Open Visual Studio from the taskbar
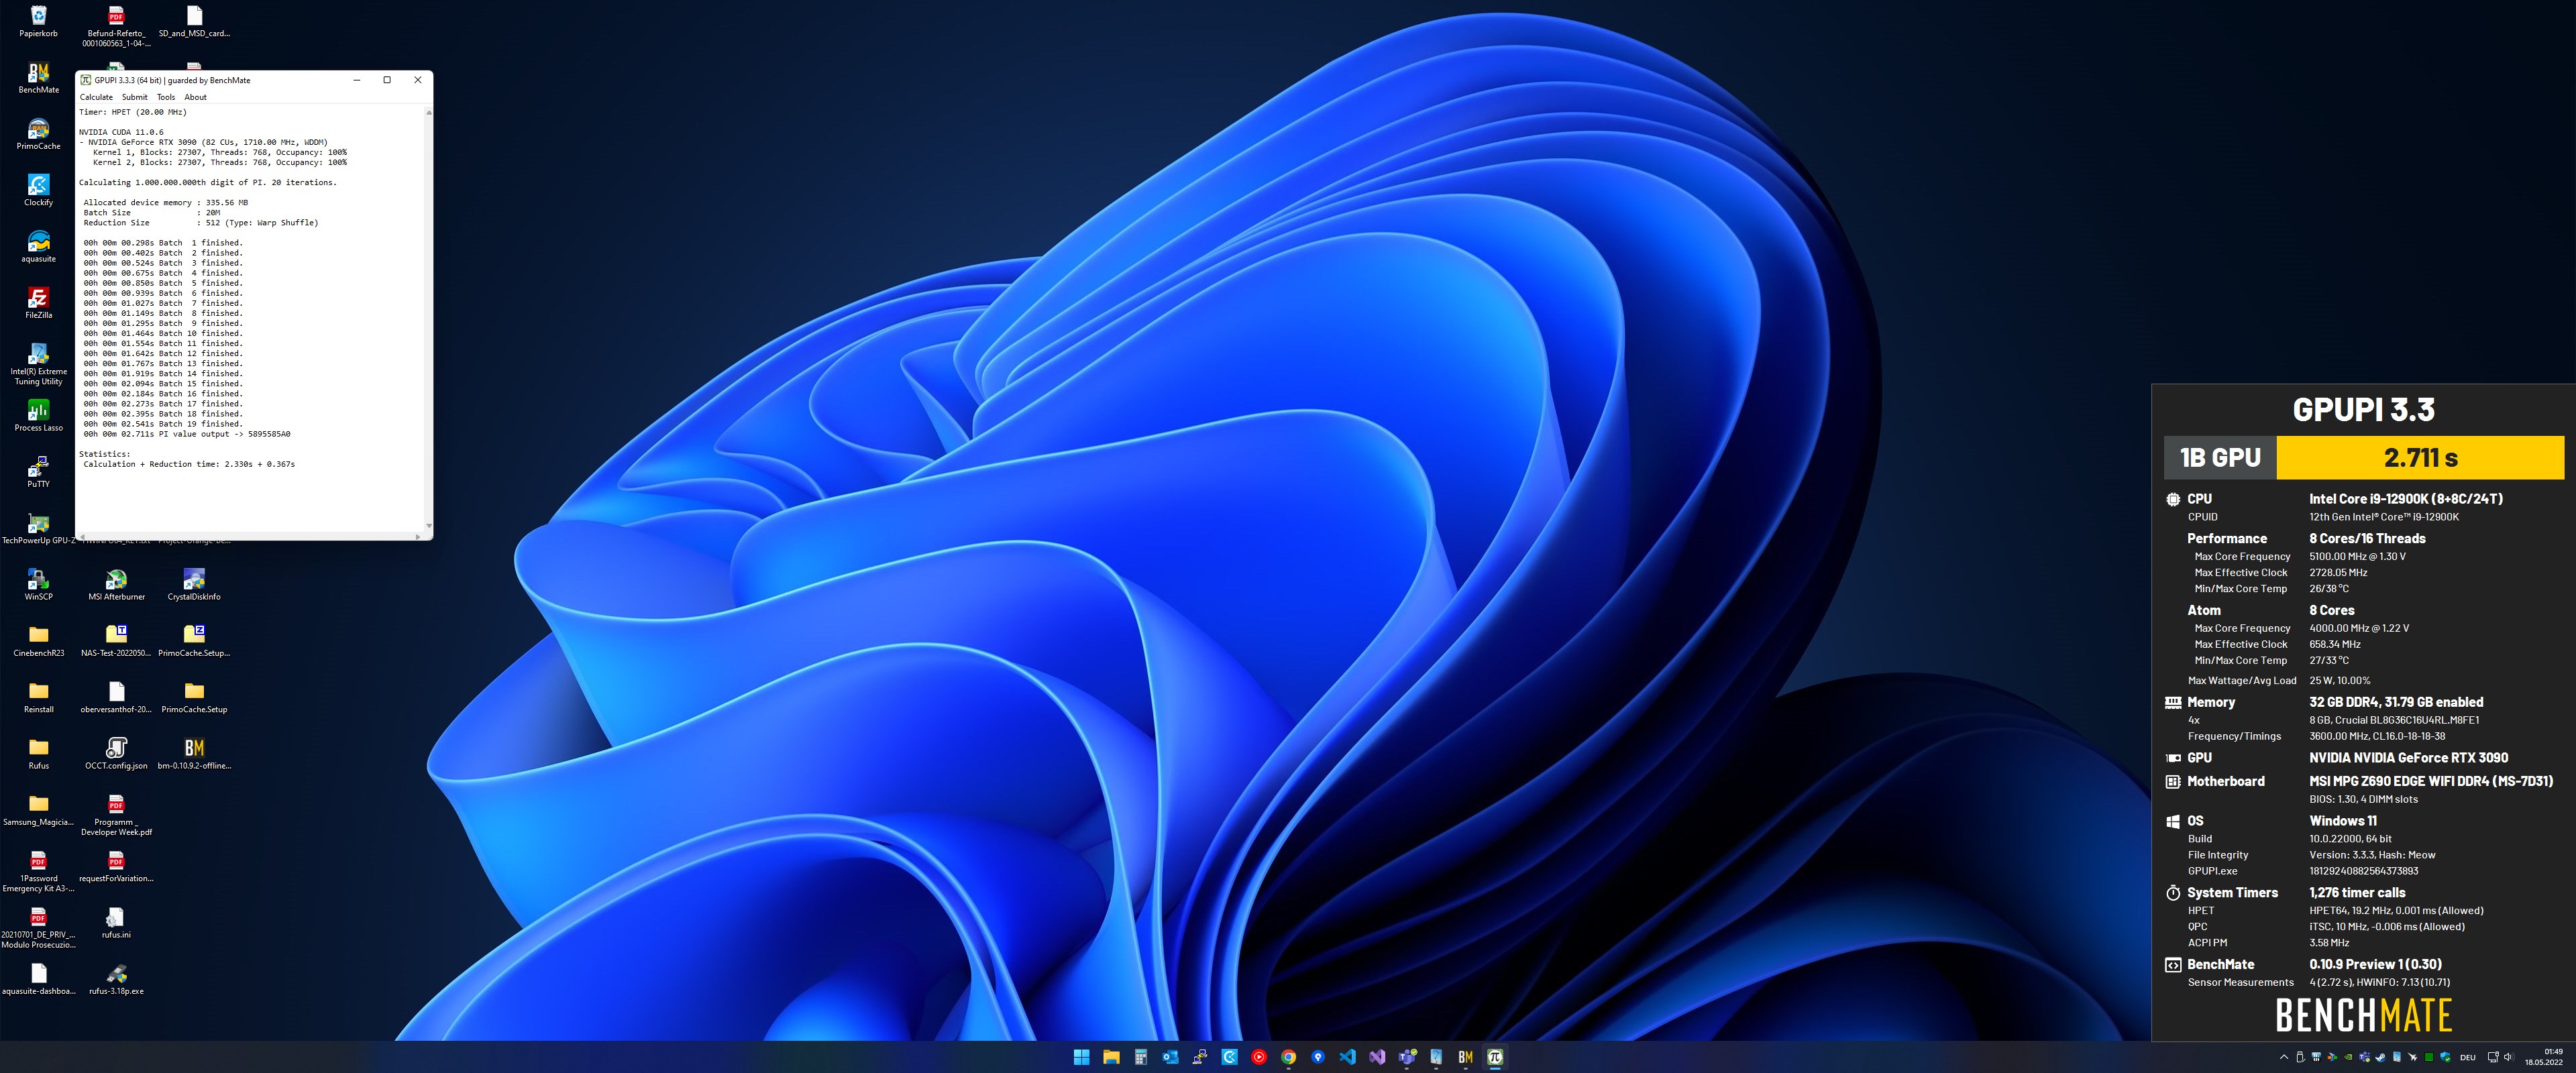This screenshot has height=1073, width=2576. click(x=1377, y=1057)
